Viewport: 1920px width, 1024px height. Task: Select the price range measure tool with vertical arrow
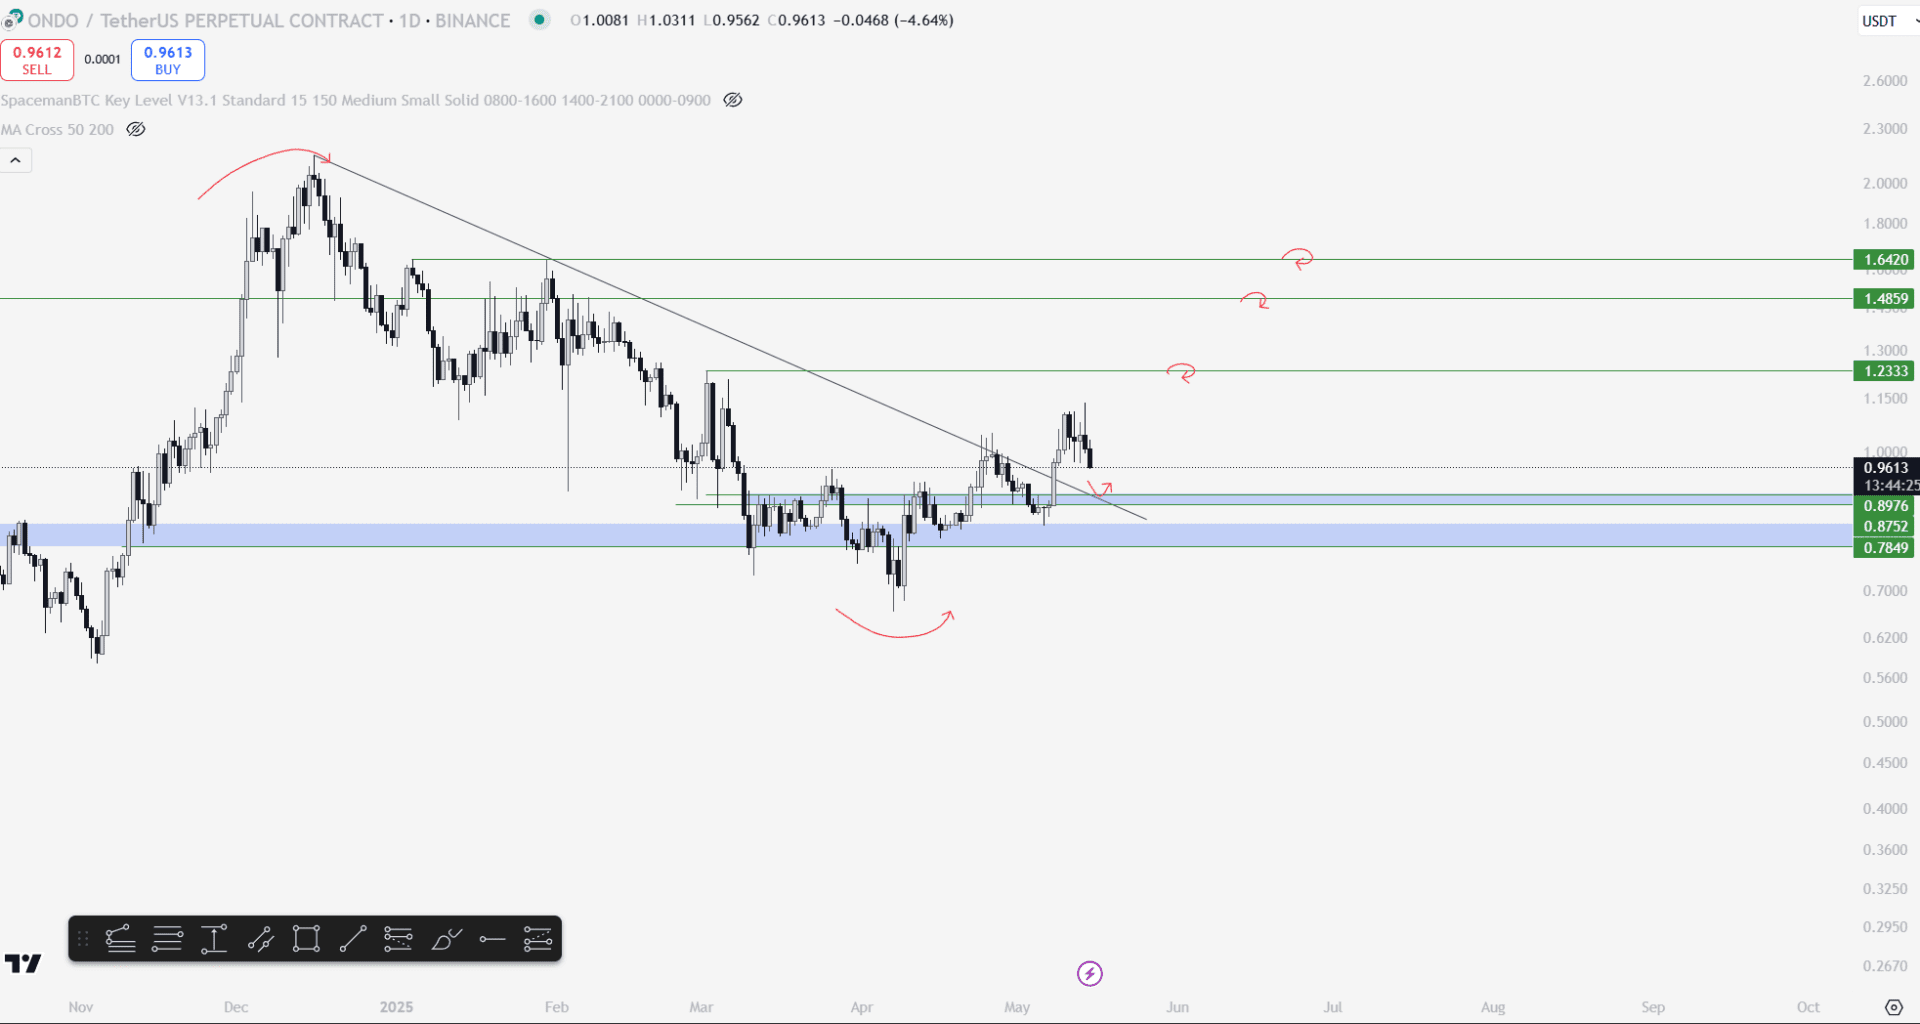(x=214, y=939)
